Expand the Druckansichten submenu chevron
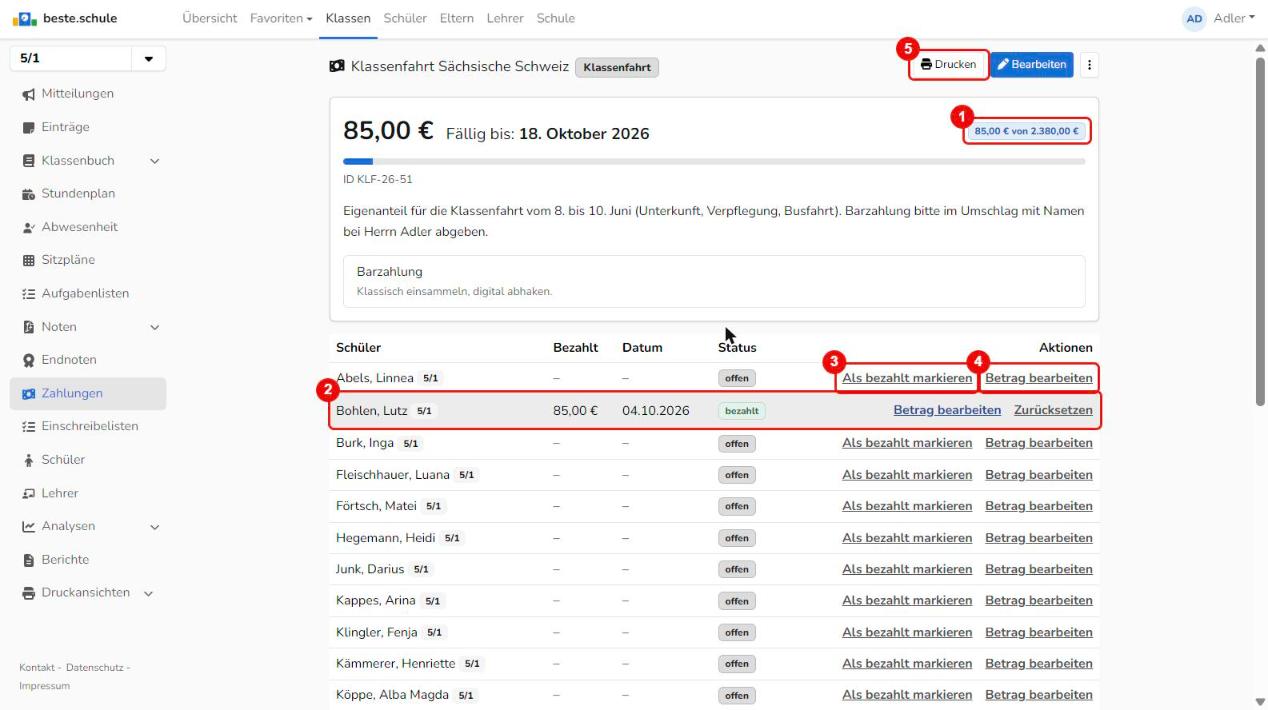This screenshot has height=710, width=1268. [149, 593]
